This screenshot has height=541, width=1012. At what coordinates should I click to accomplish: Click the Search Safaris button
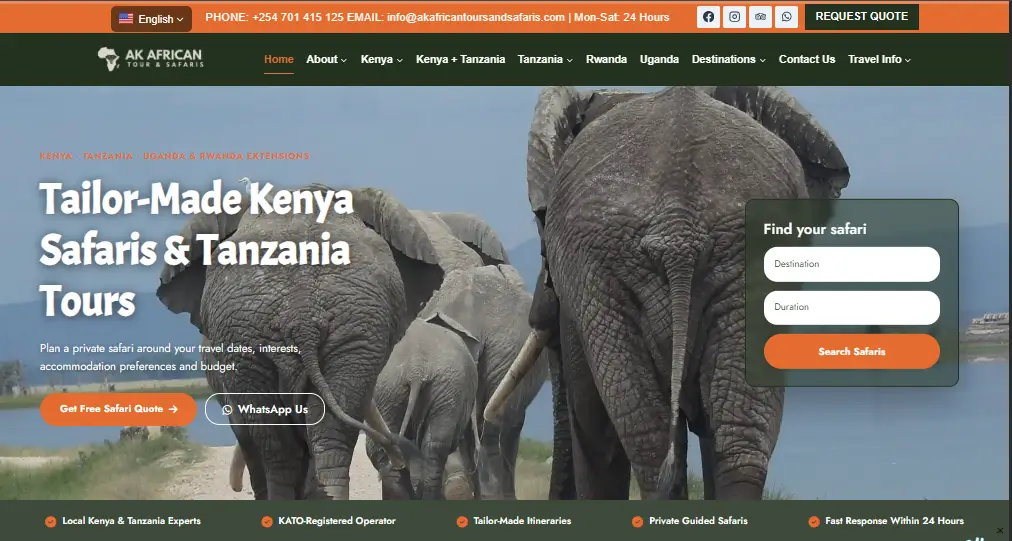click(851, 351)
